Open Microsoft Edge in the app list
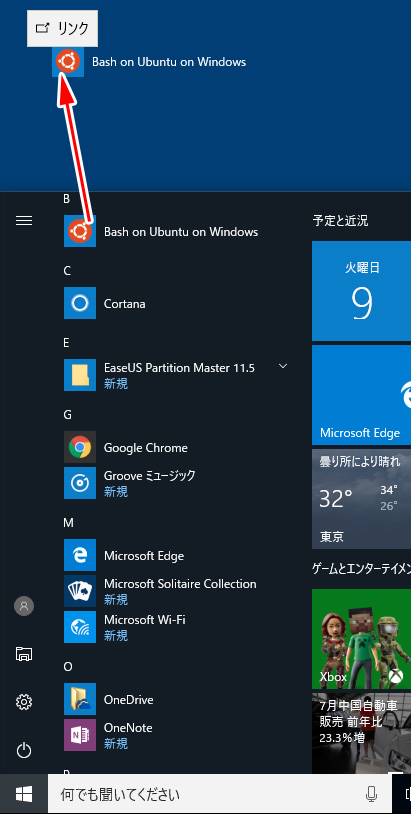411x814 pixels. coord(175,555)
